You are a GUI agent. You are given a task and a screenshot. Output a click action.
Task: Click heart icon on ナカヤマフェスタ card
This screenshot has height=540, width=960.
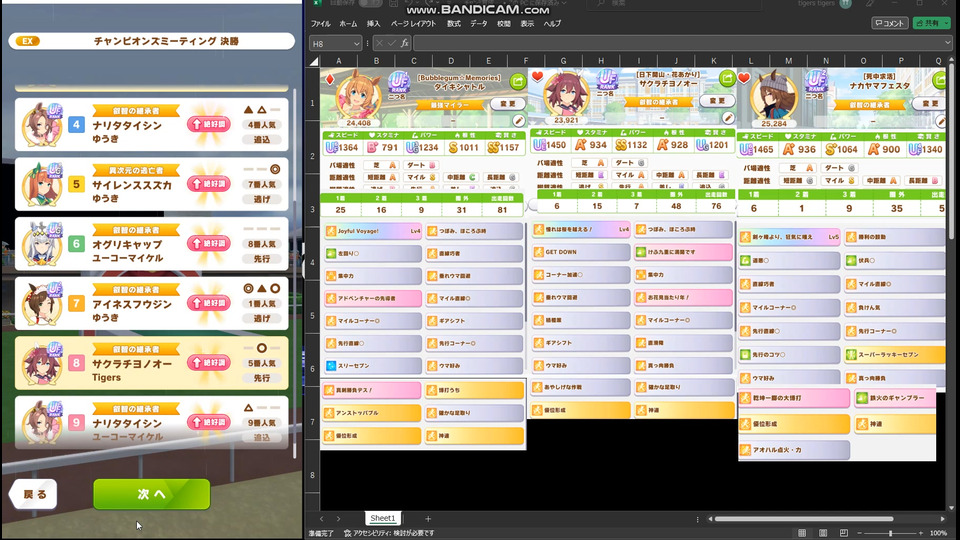tap(744, 78)
